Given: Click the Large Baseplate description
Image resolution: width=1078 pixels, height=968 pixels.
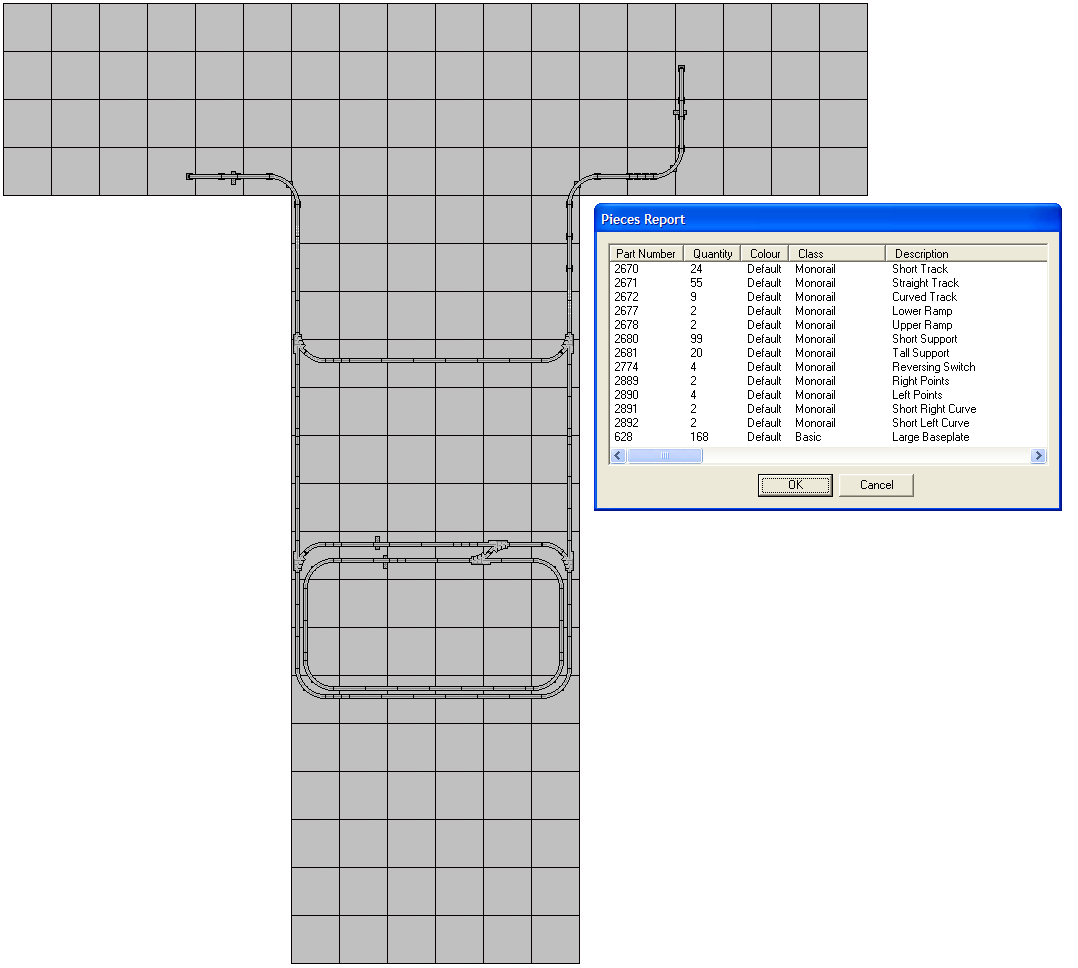Looking at the screenshot, I should coord(930,437).
